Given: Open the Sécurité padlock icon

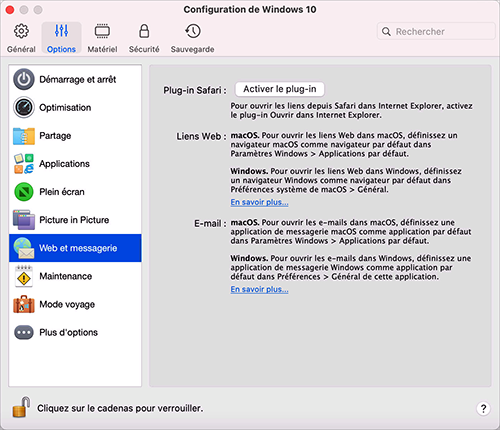Looking at the screenshot, I should (144, 31).
